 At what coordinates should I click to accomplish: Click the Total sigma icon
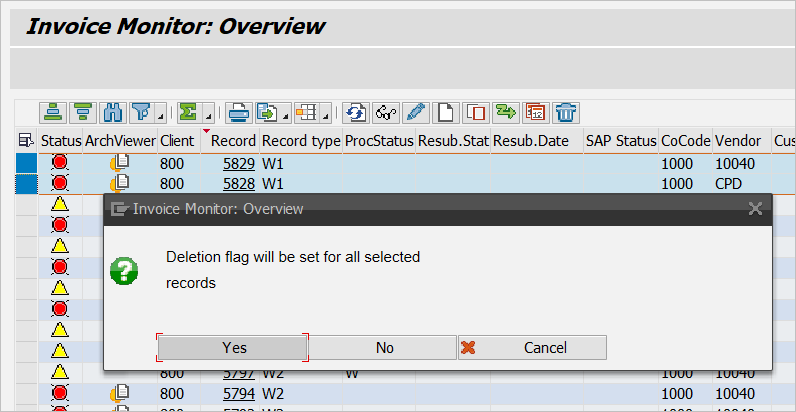point(186,111)
